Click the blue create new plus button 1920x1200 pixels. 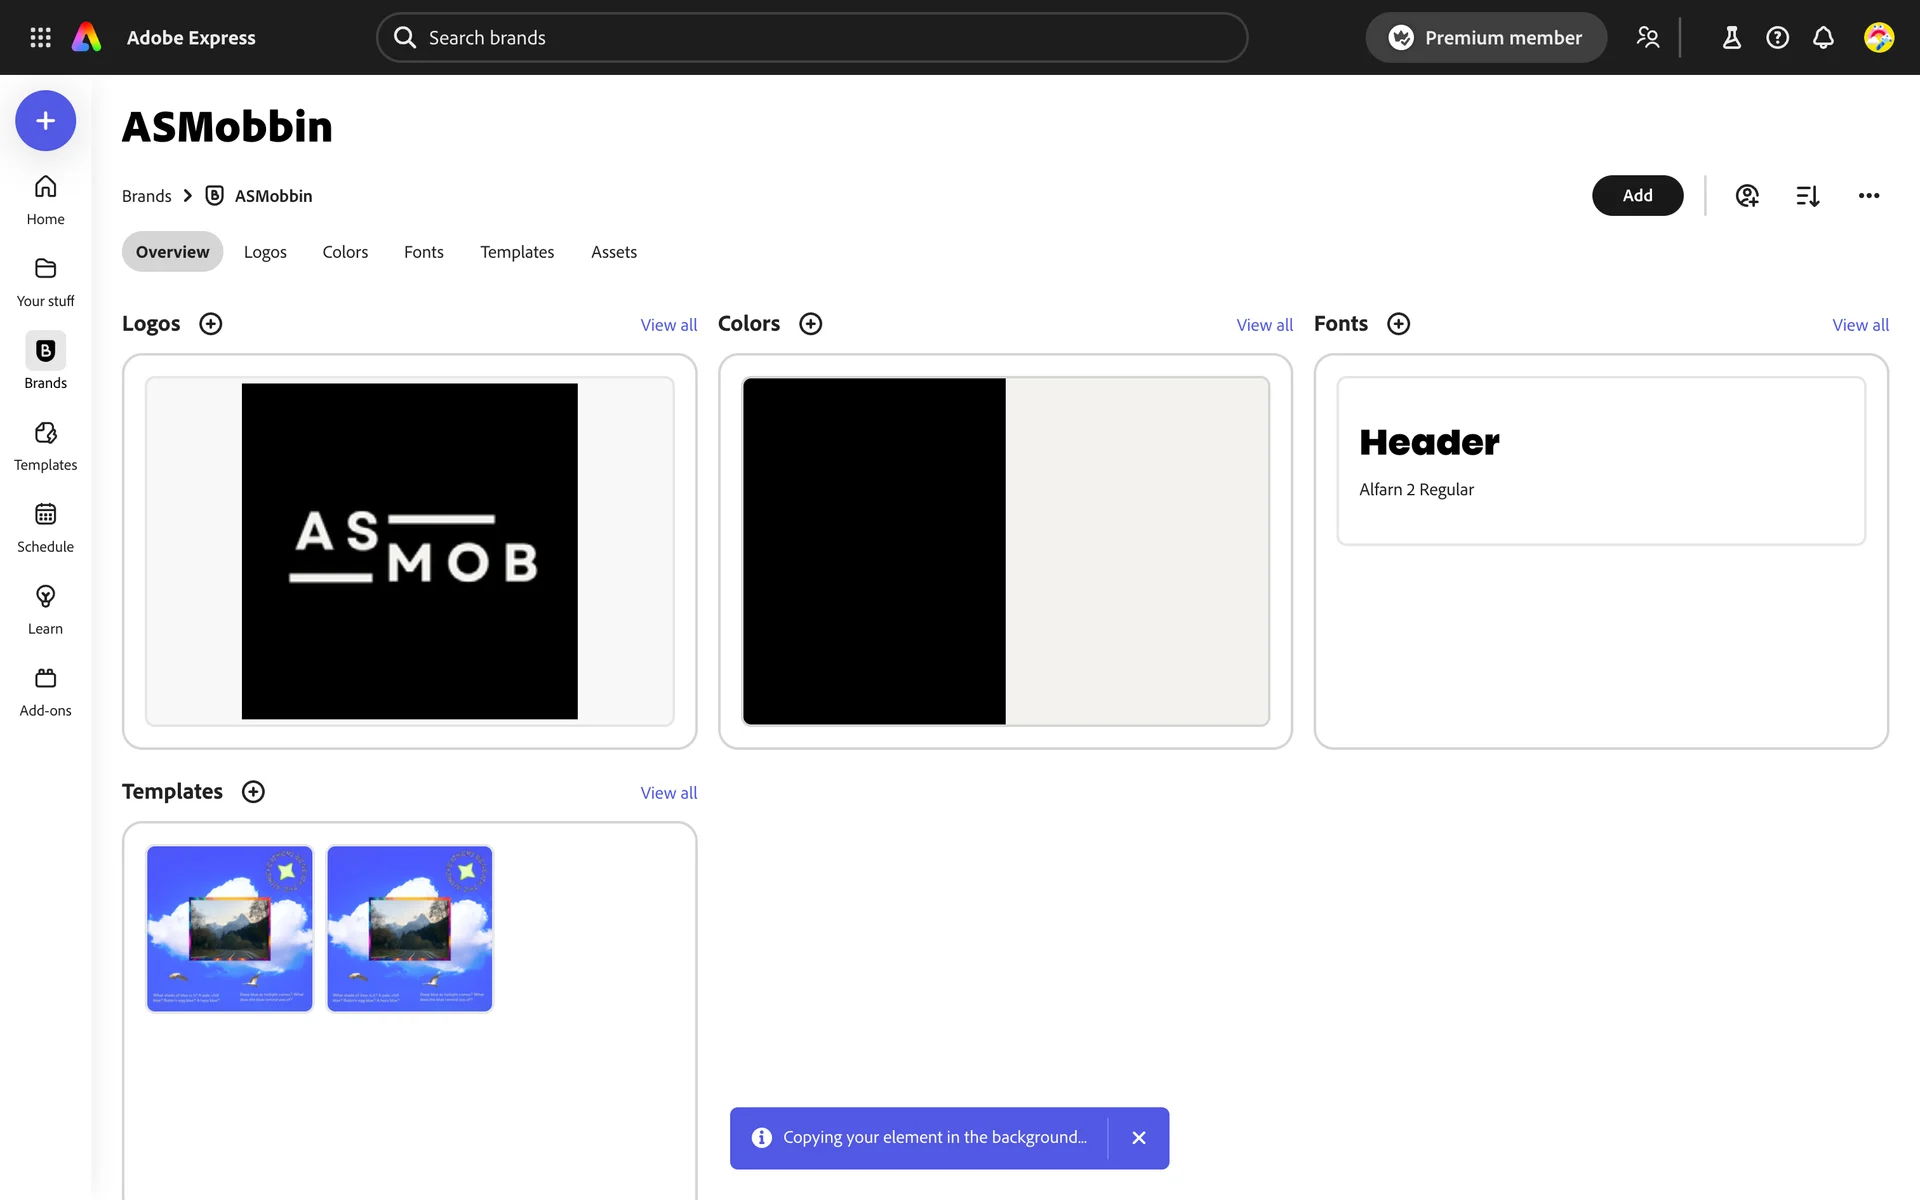[x=45, y=121]
